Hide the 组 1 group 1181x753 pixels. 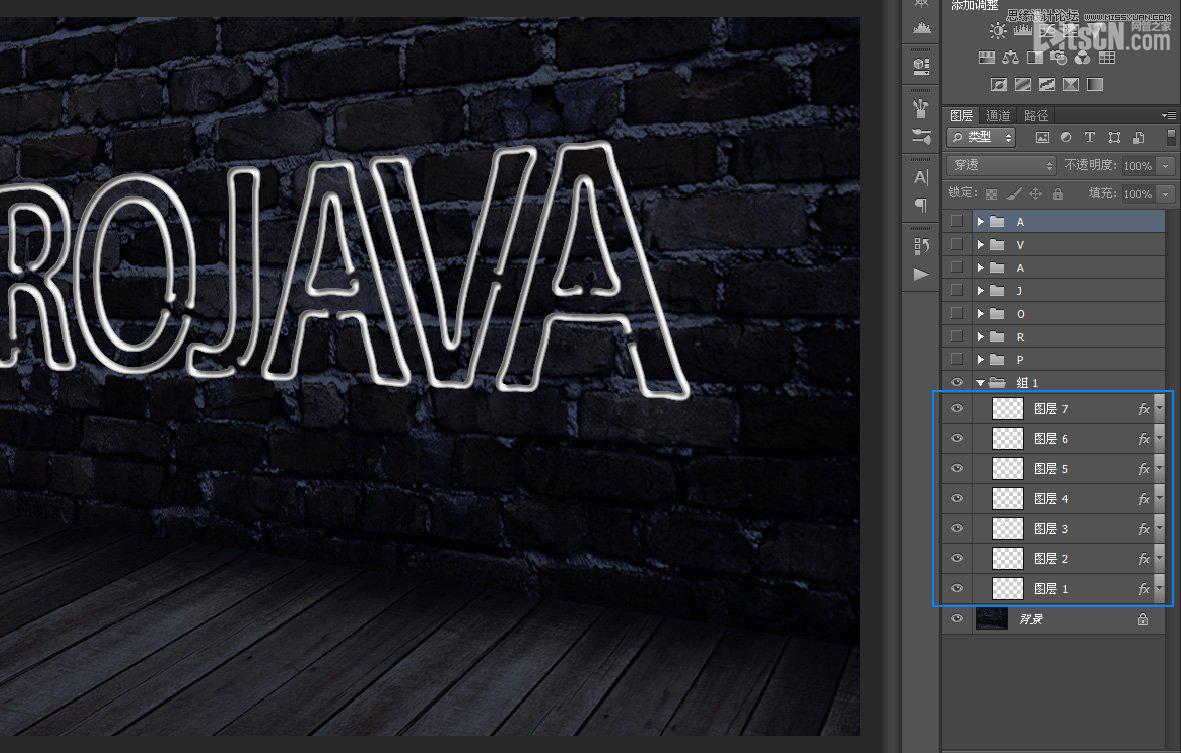[x=957, y=383]
